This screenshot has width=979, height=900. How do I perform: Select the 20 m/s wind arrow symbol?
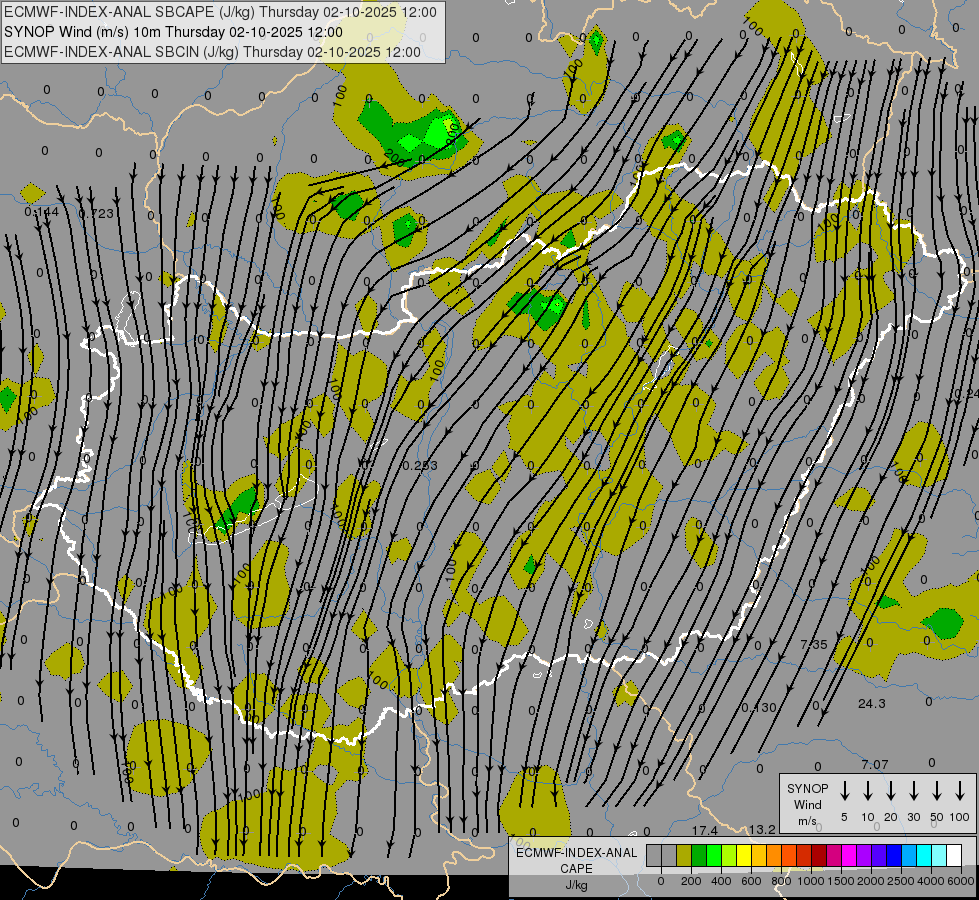pyautogui.click(x=891, y=791)
